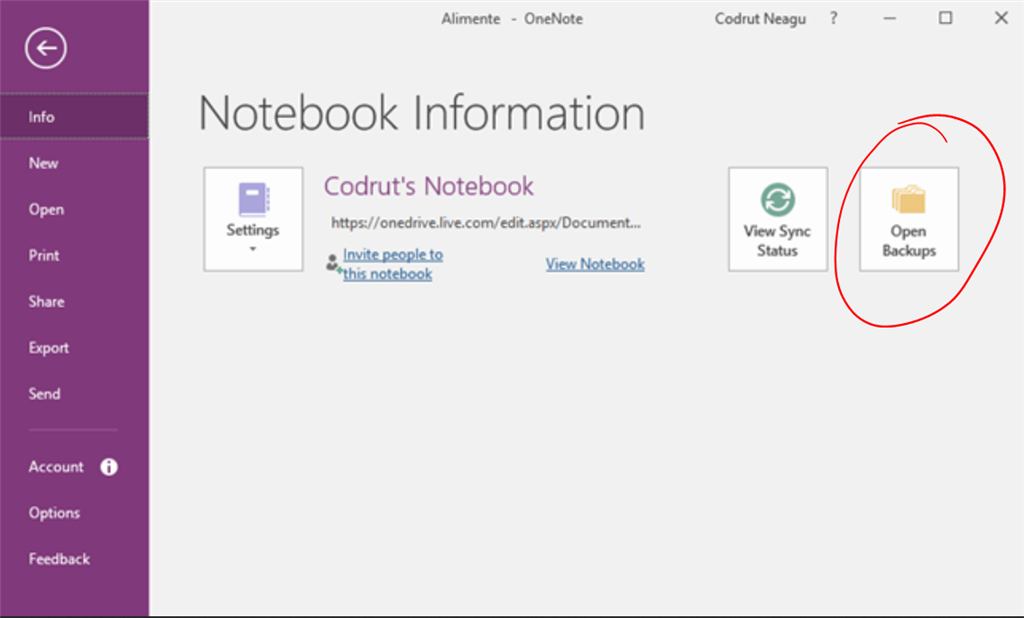1024x618 pixels.
Task: Click the Codrut's Notebook title
Action: (428, 186)
